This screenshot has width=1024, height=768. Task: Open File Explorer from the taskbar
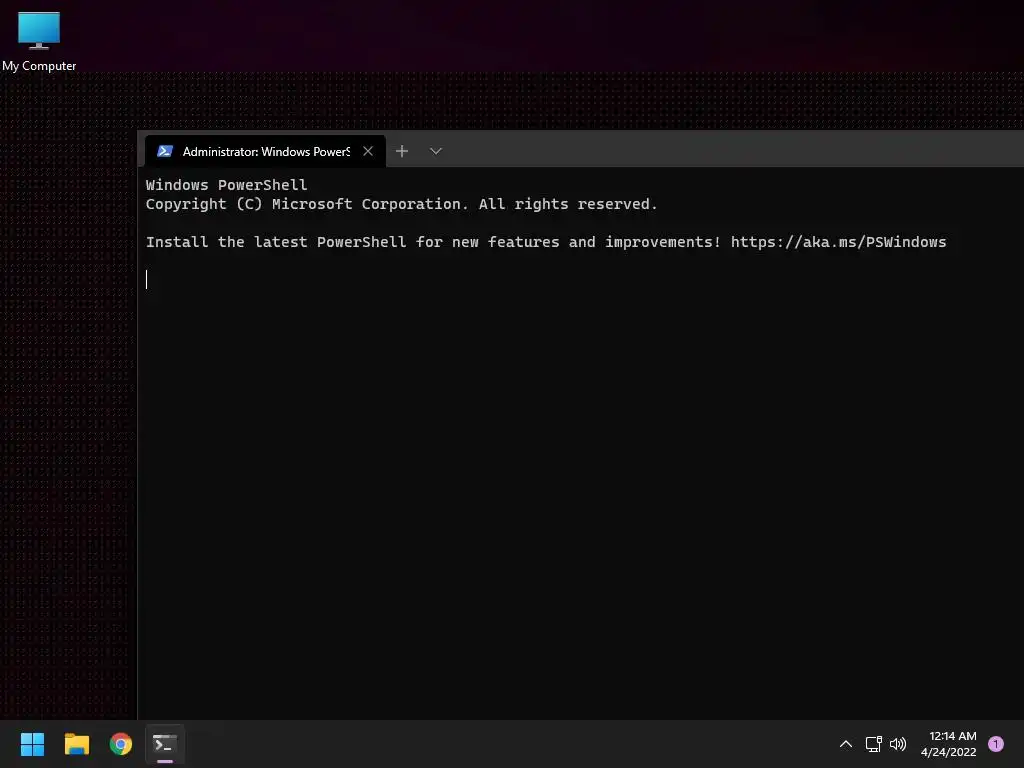76,744
